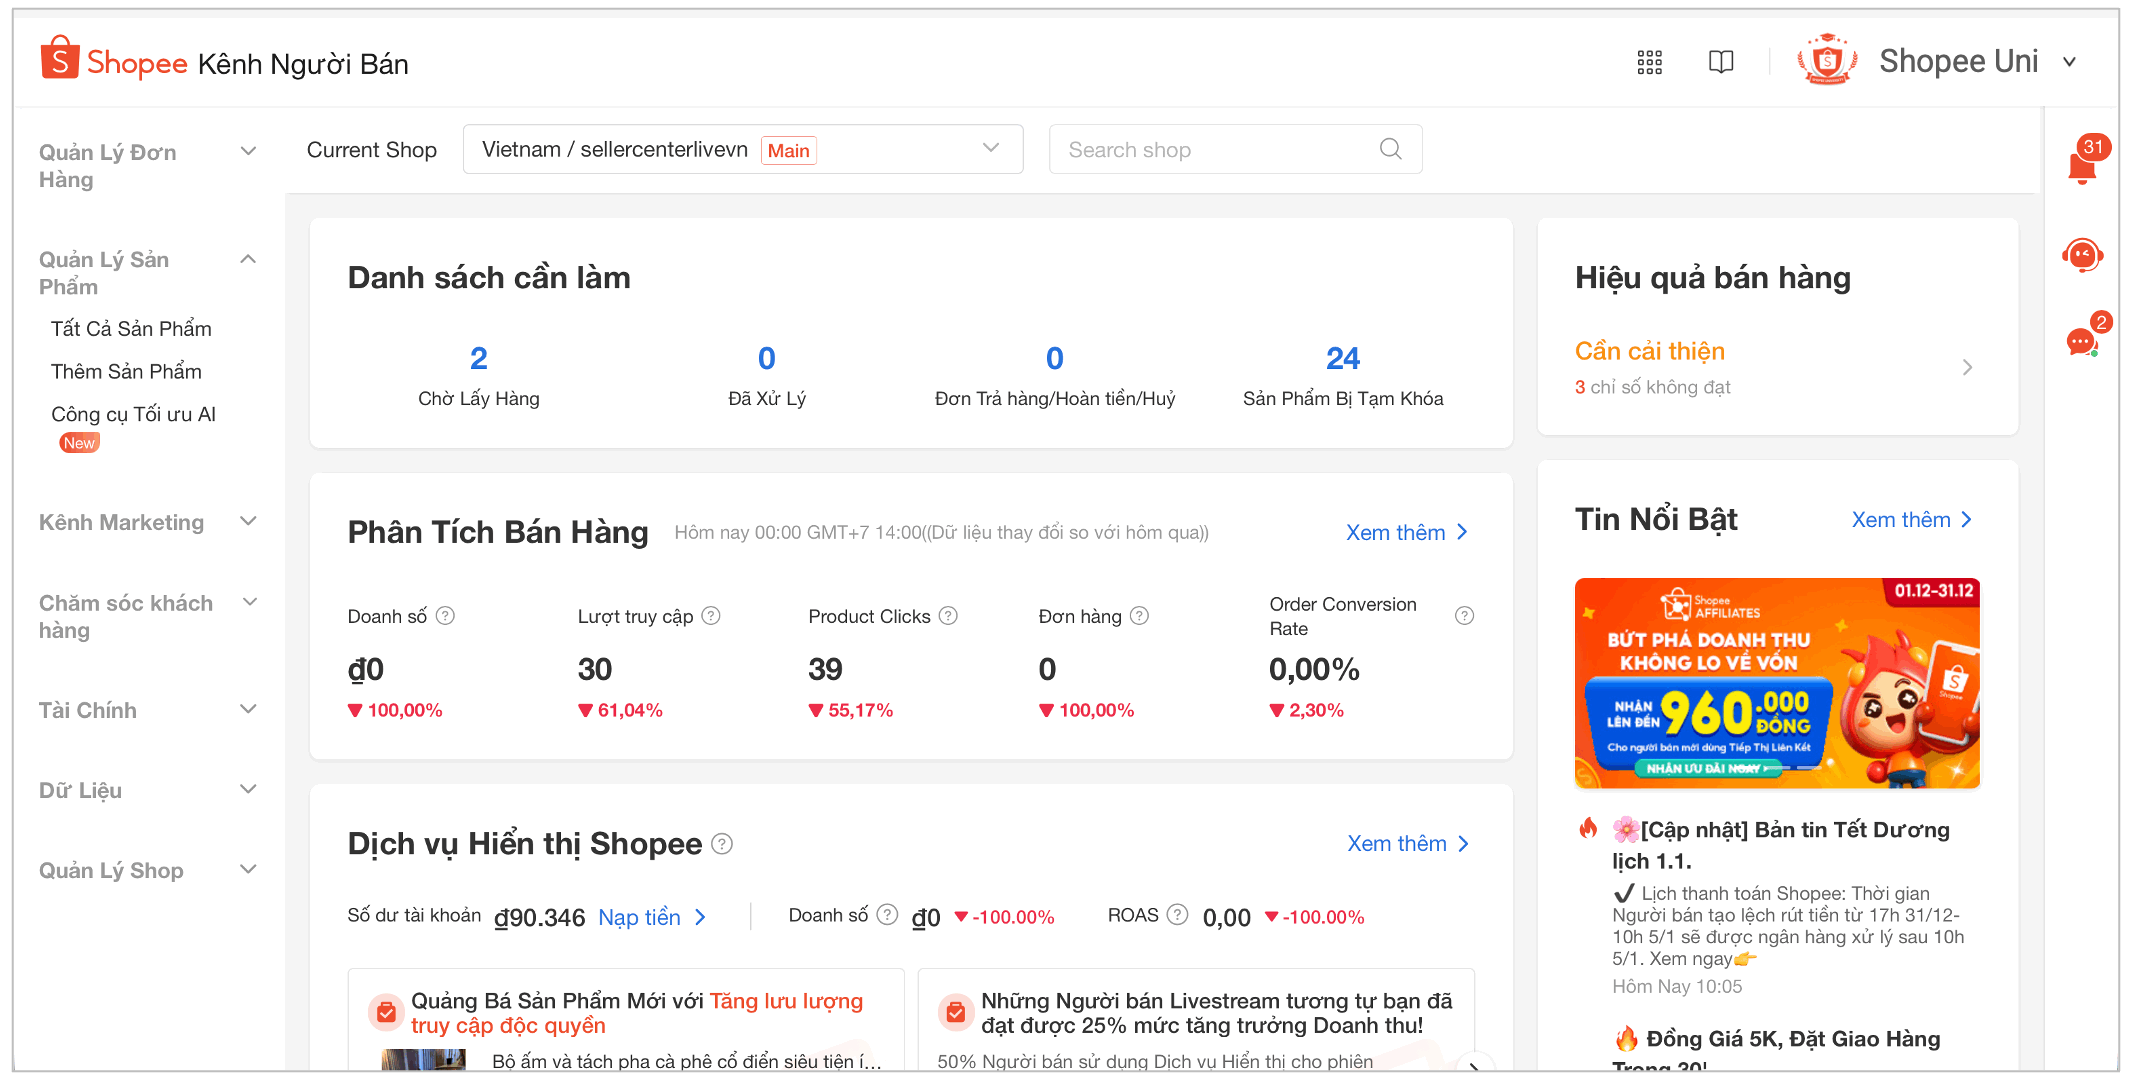Screen dimensions: 2132x1080
Task: Open the help tooltip next to Doanh số
Action: (x=445, y=616)
